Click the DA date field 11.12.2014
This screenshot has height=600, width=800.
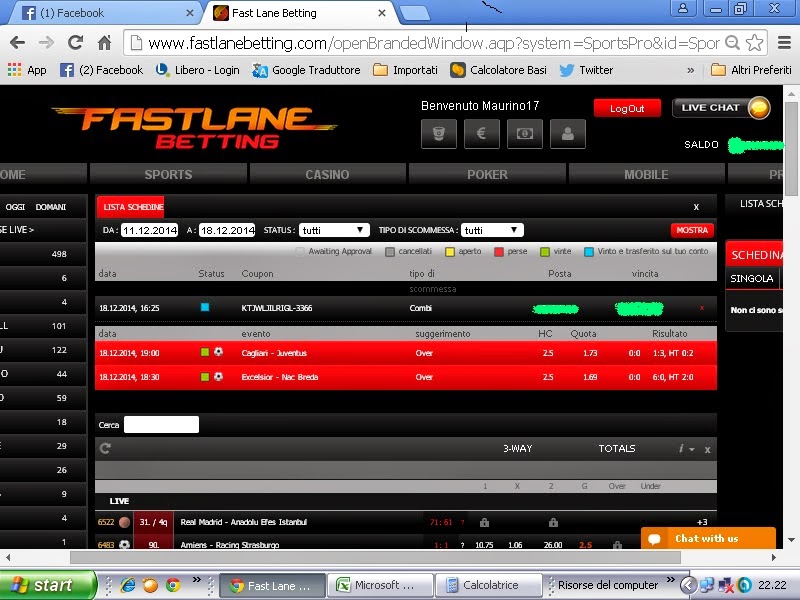click(150, 230)
